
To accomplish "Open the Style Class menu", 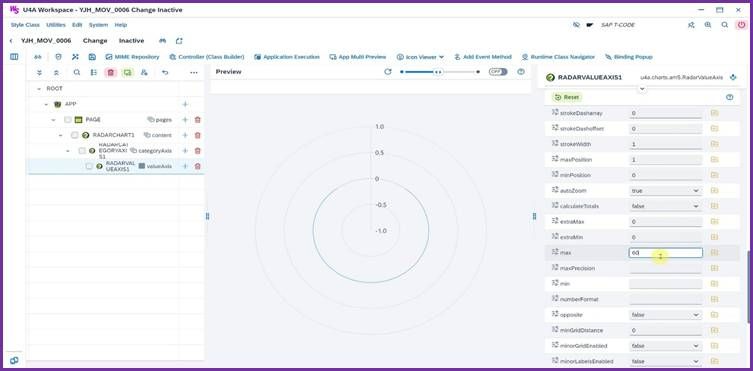I will point(25,25).
